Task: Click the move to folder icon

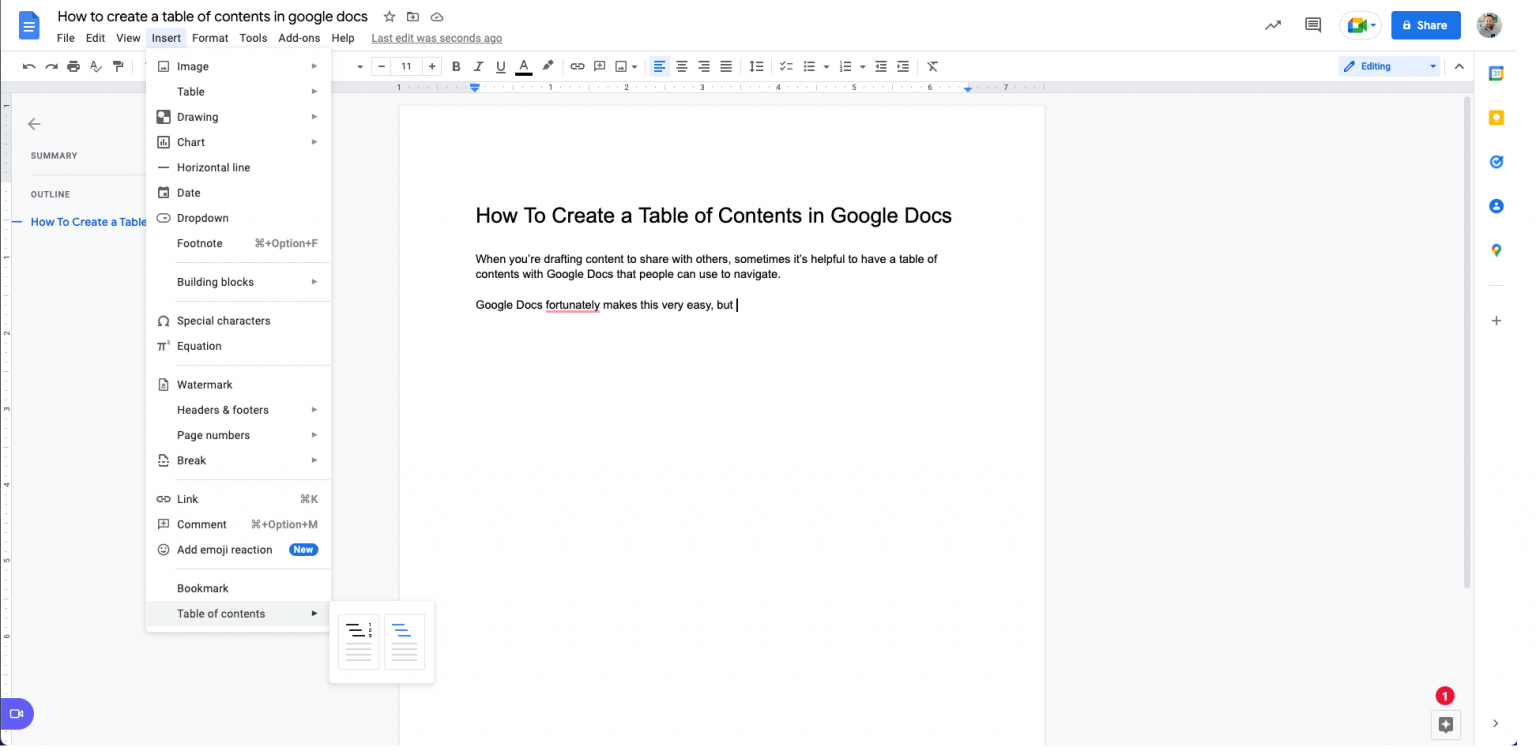Action: click(x=412, y=17)
